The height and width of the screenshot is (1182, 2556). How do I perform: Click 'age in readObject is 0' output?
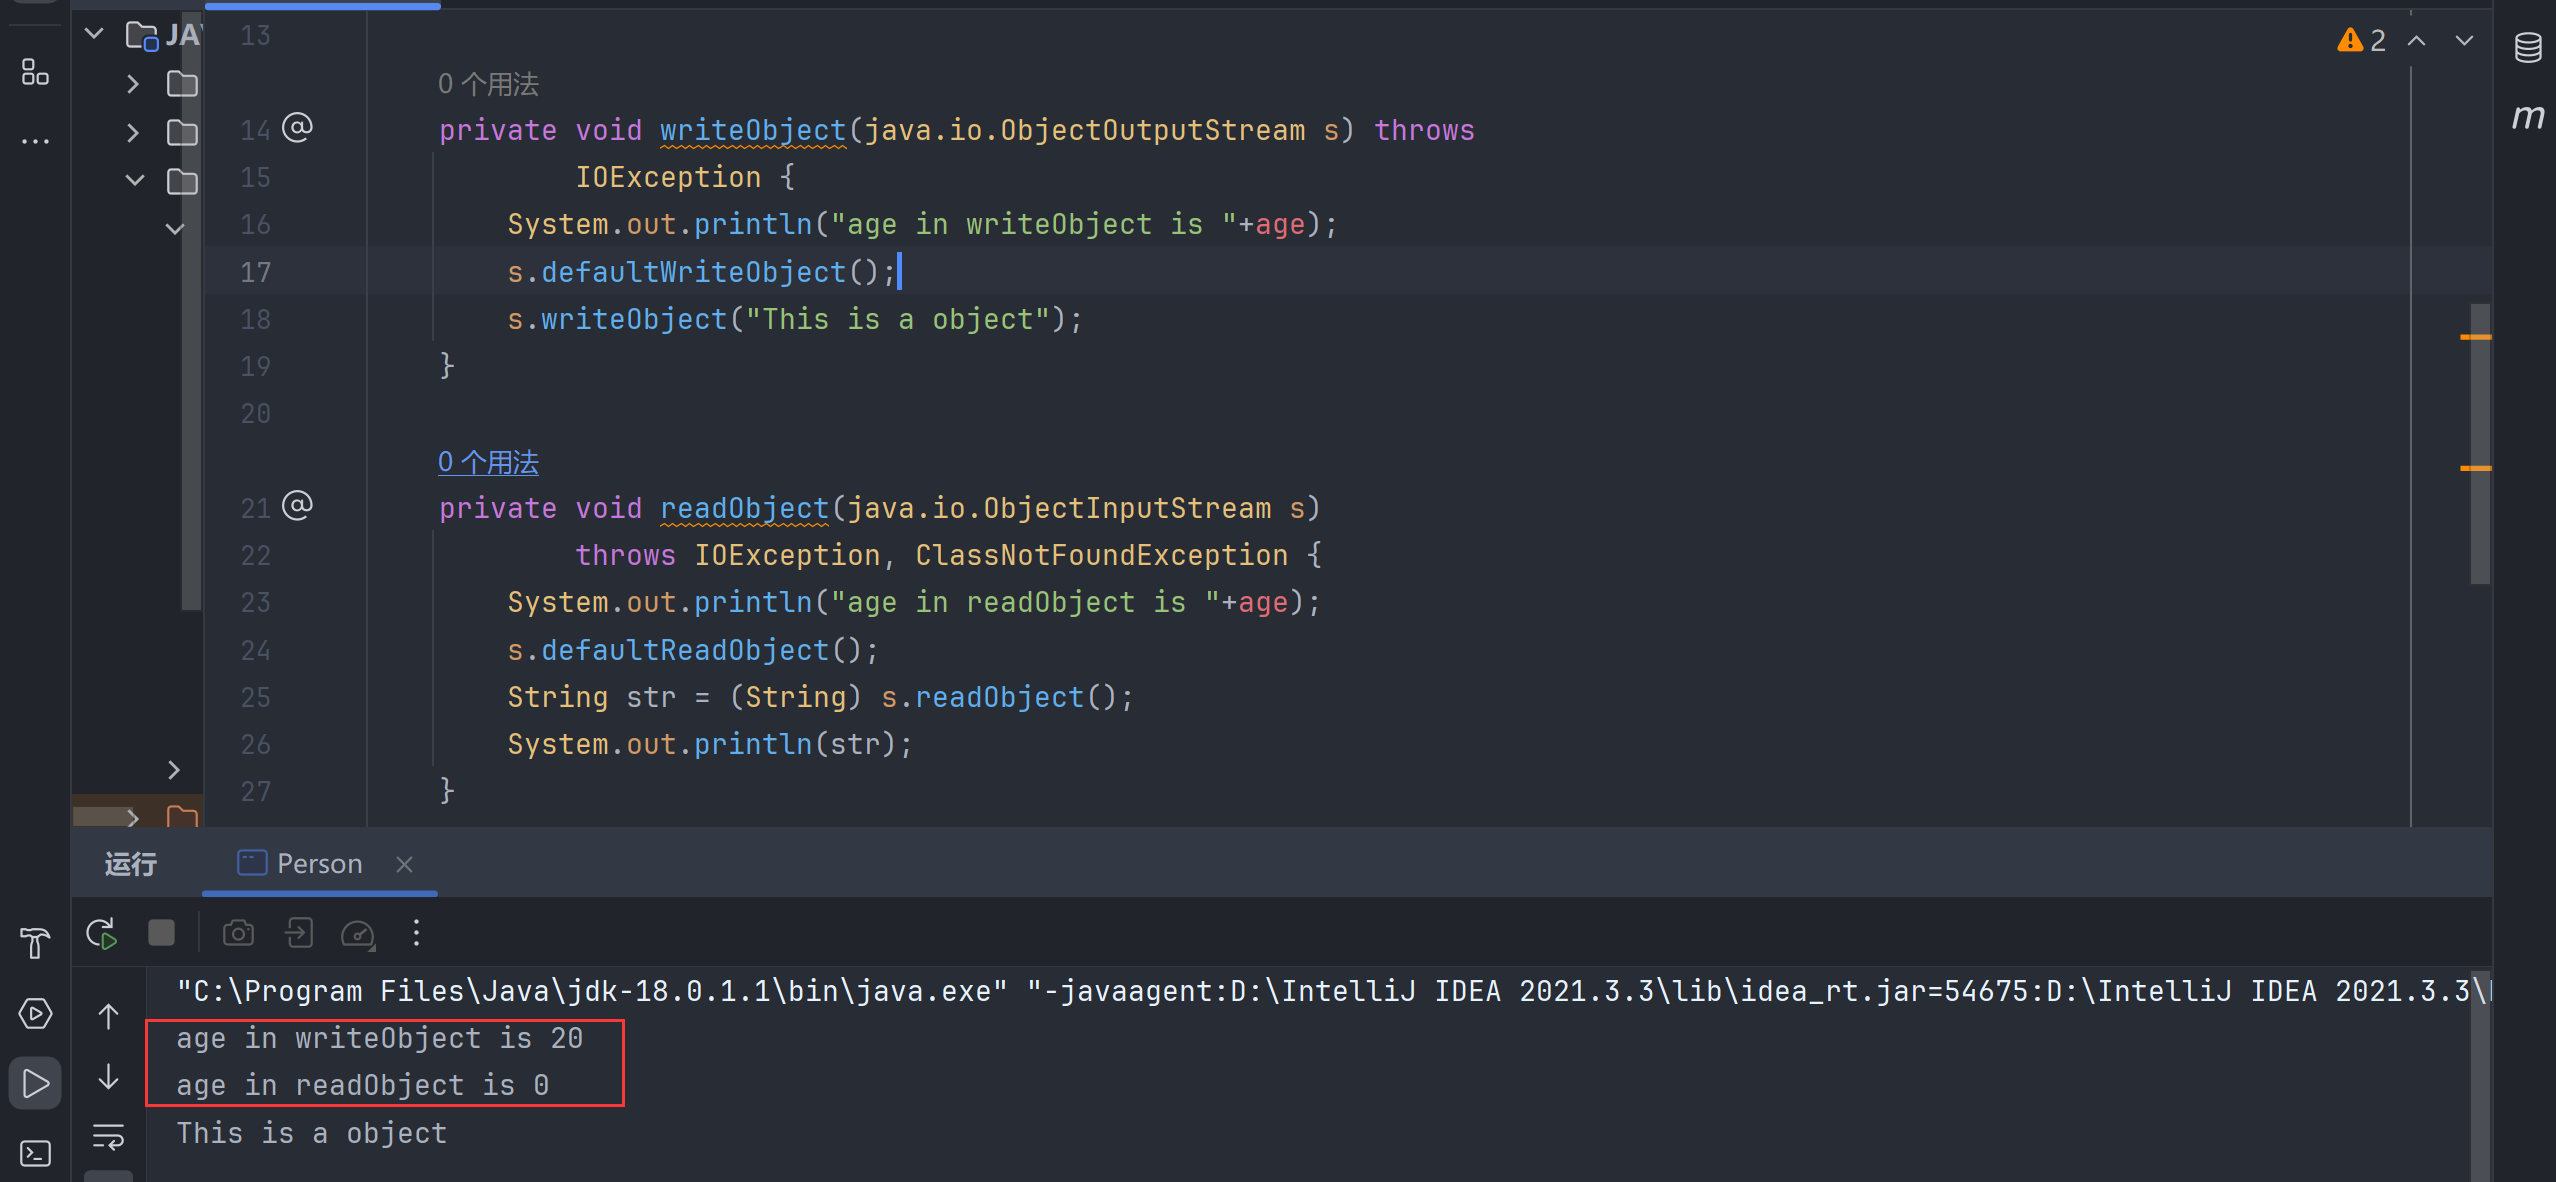(x=363, y=1086)
